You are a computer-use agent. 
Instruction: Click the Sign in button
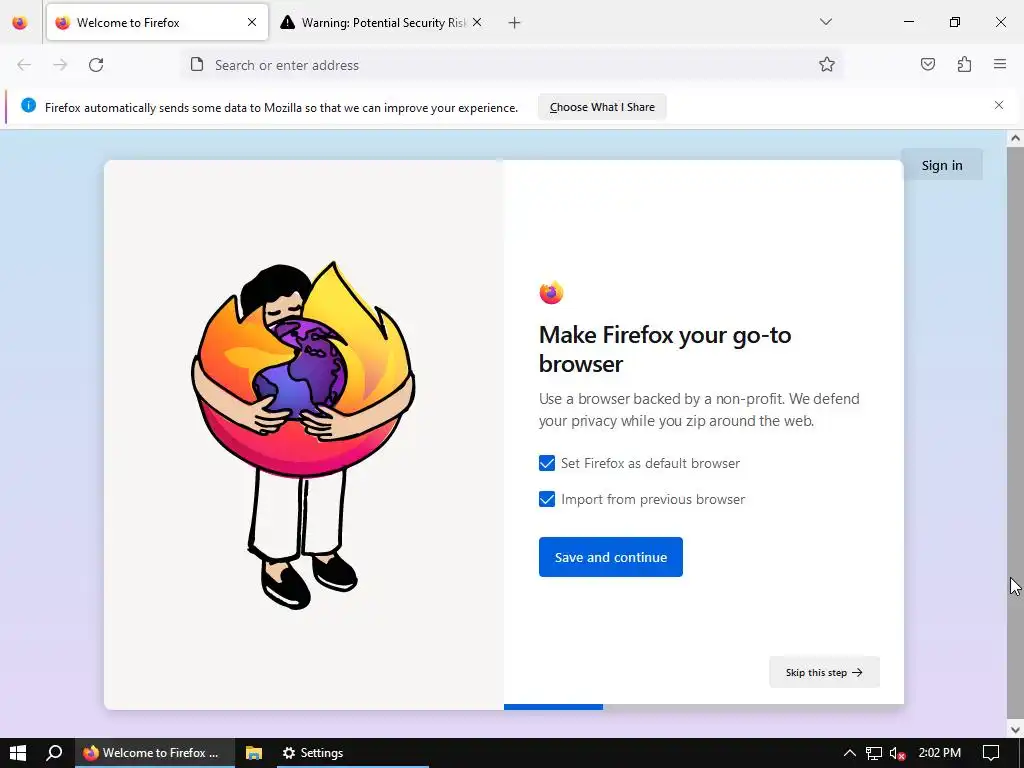tap(942, 165)
